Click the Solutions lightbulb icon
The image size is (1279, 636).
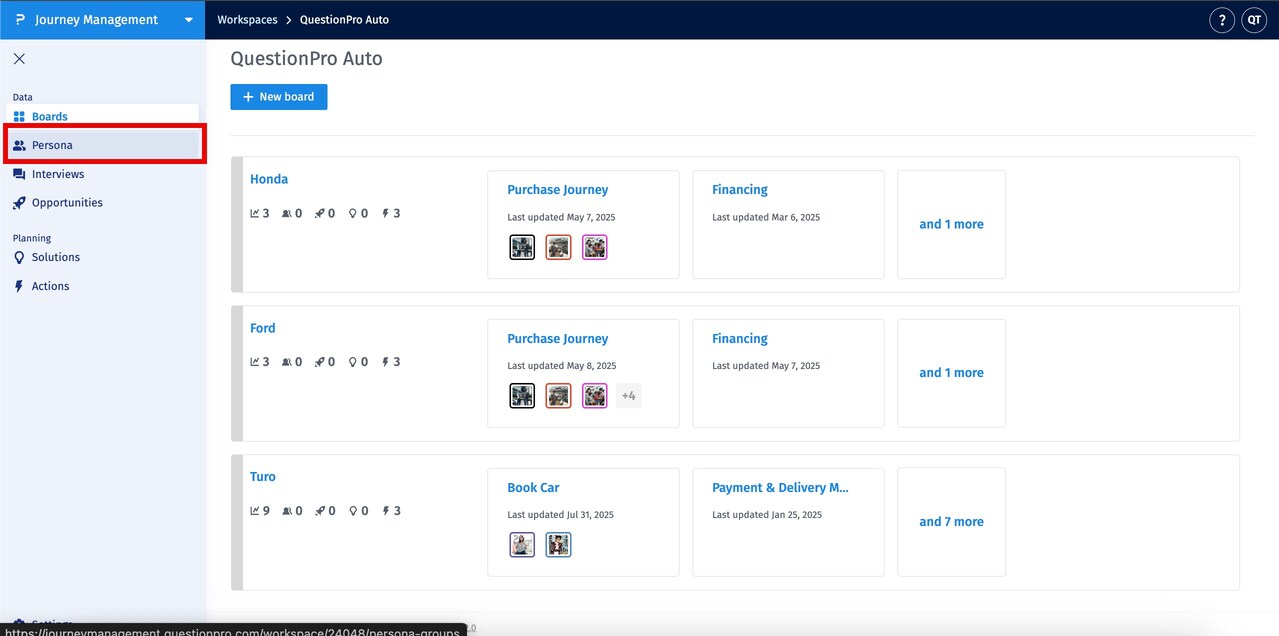pyautogui.click(x=19, y=257)
